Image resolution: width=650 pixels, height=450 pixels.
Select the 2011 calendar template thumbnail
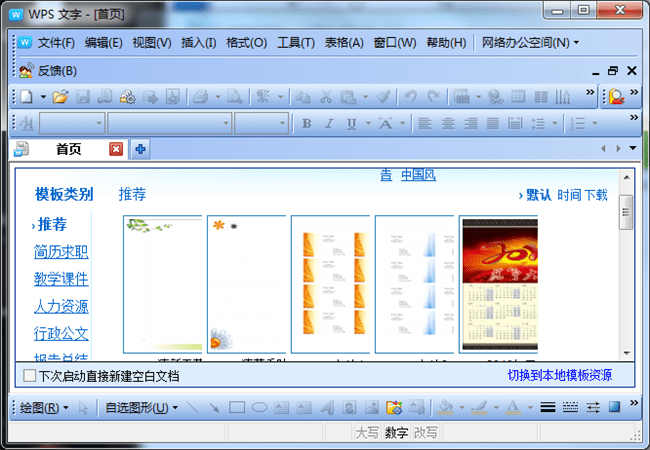tap(498, 284)
